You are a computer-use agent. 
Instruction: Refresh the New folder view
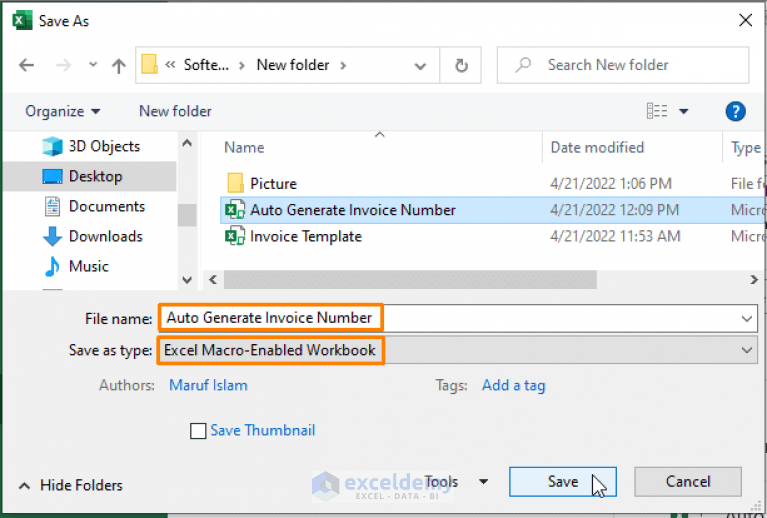point(461,65)
